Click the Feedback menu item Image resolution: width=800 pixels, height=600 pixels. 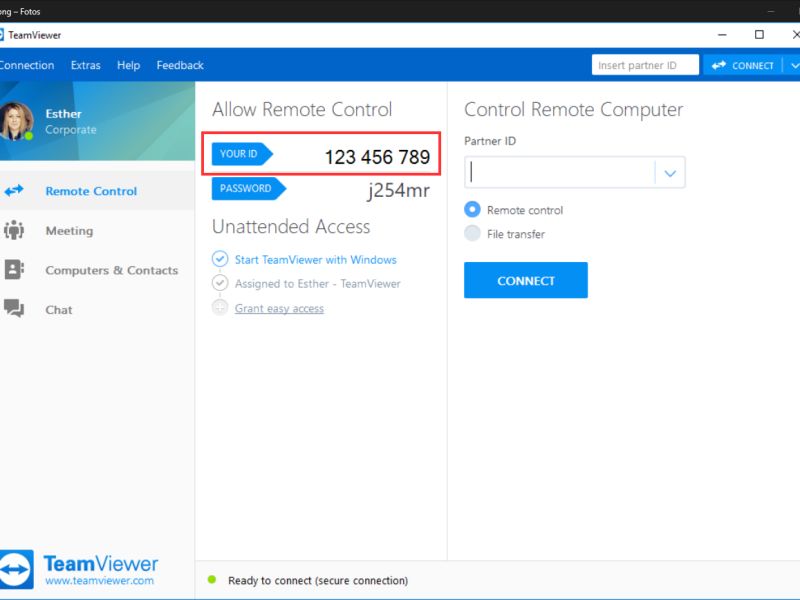(179, 65)
